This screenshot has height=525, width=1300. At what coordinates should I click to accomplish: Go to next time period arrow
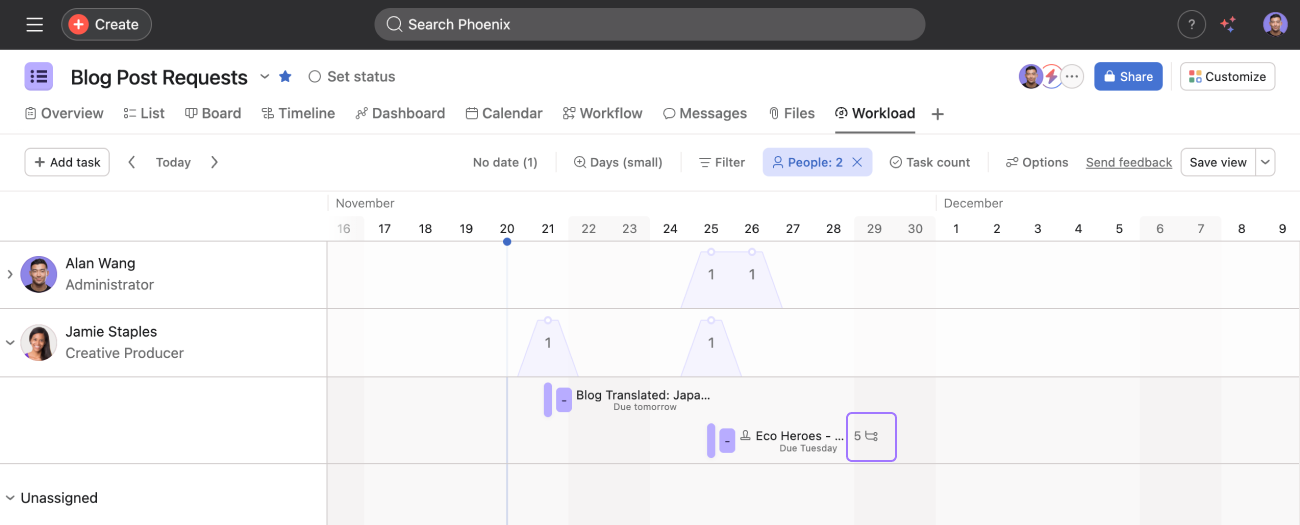(x=214, y=162)
